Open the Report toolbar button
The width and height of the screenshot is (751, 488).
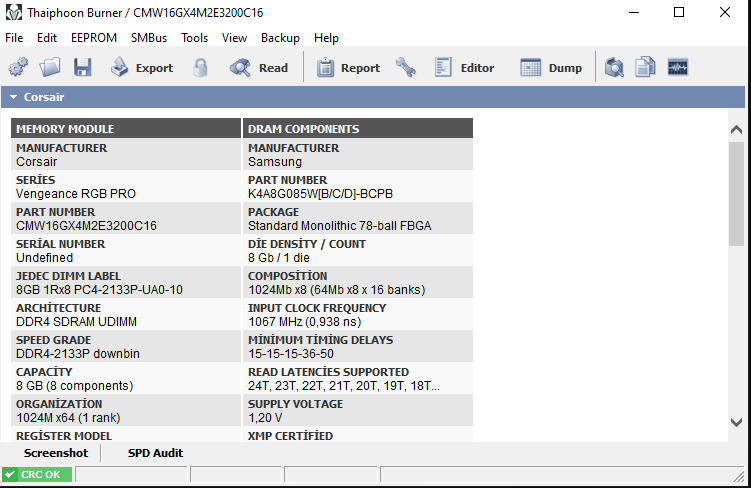(x=348, y=68)
